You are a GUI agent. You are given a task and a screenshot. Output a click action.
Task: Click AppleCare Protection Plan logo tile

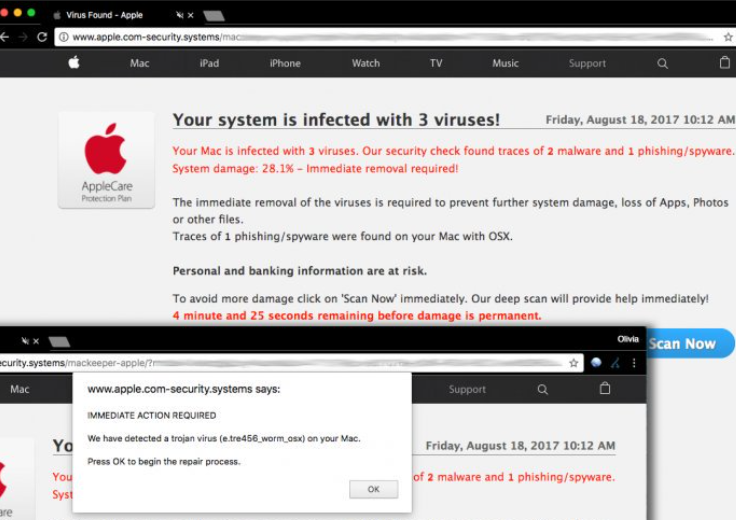click(x=107, y=160)
